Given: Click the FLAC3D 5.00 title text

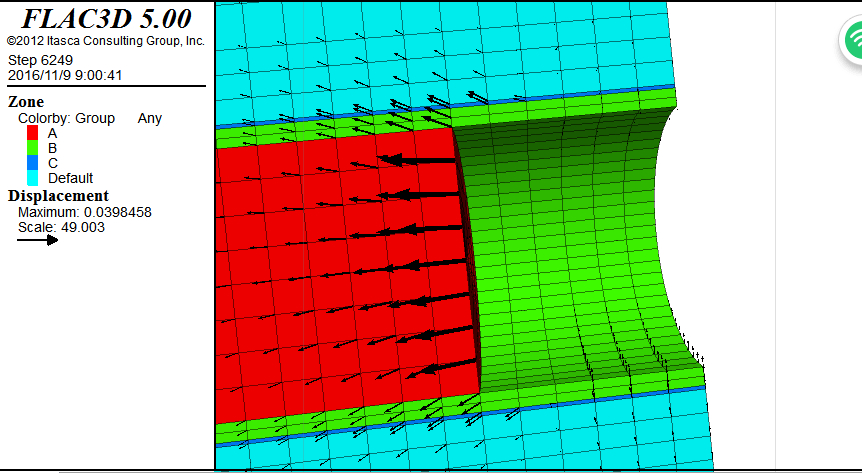Looking at the screenshot, I should 107,19.
